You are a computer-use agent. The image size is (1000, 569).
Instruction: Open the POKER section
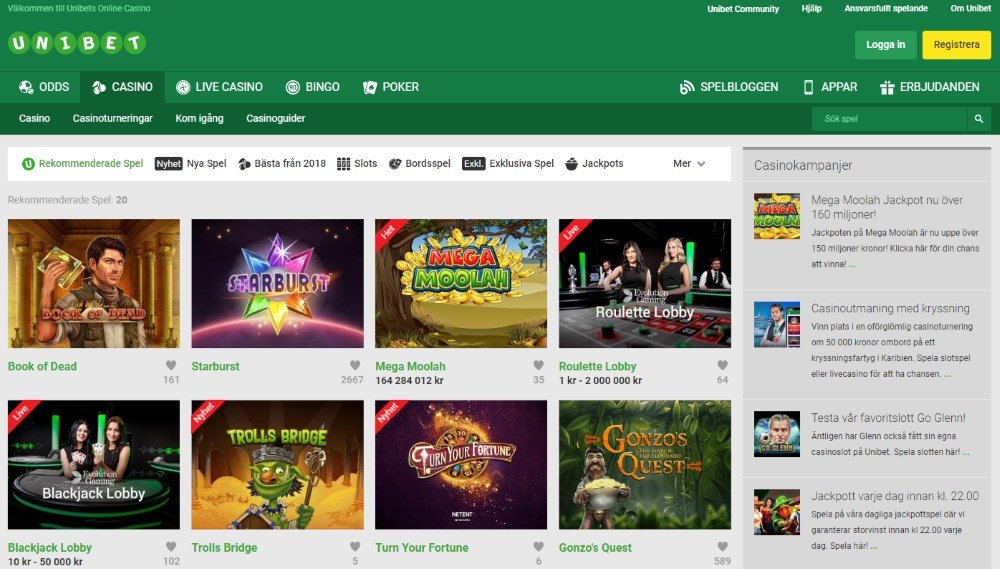point(390,87)
